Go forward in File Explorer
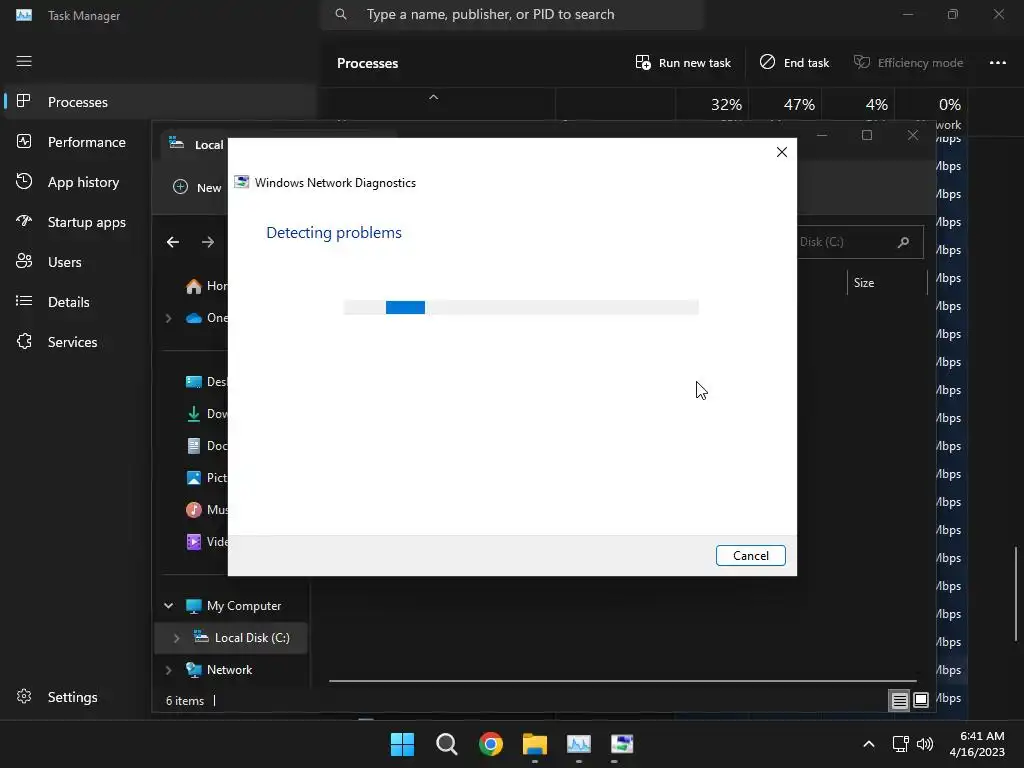1024x768 pixels. 208,242
